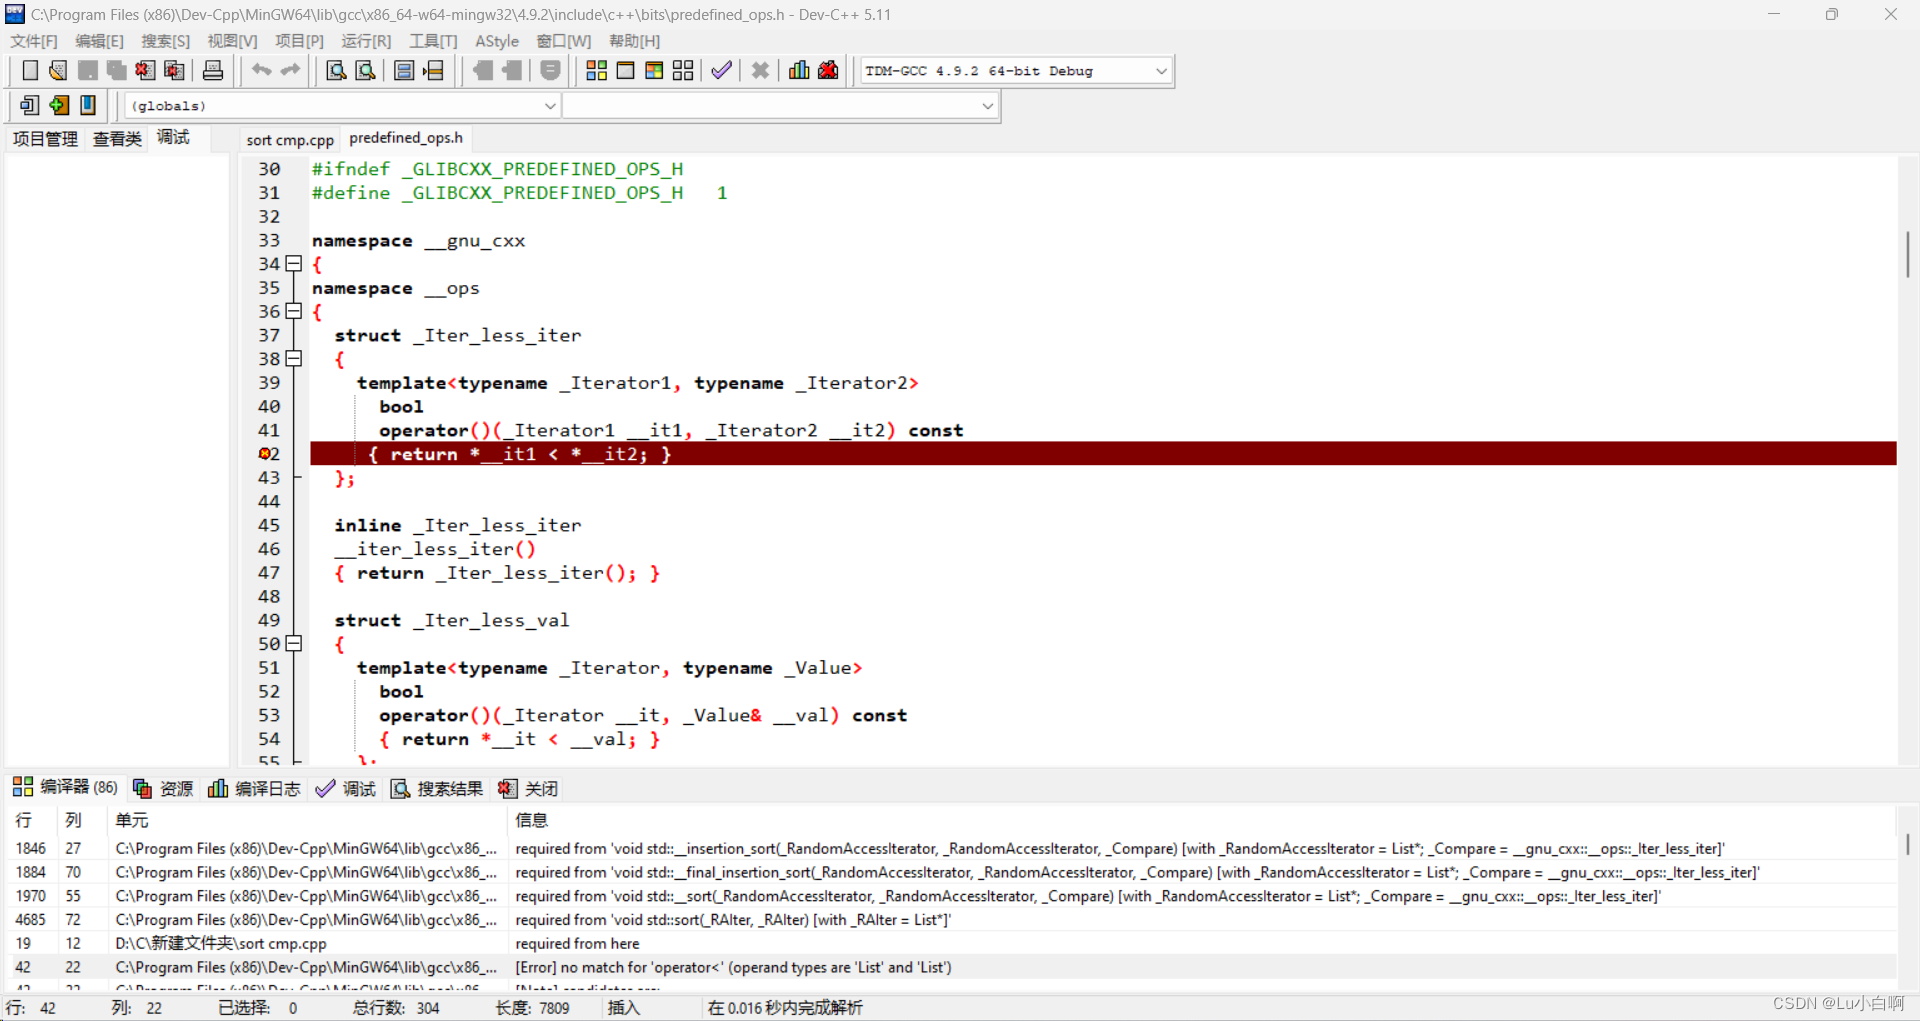Open the Replace tool icon
This screenshot has height=1021, width=1920.
pos(365,70)
